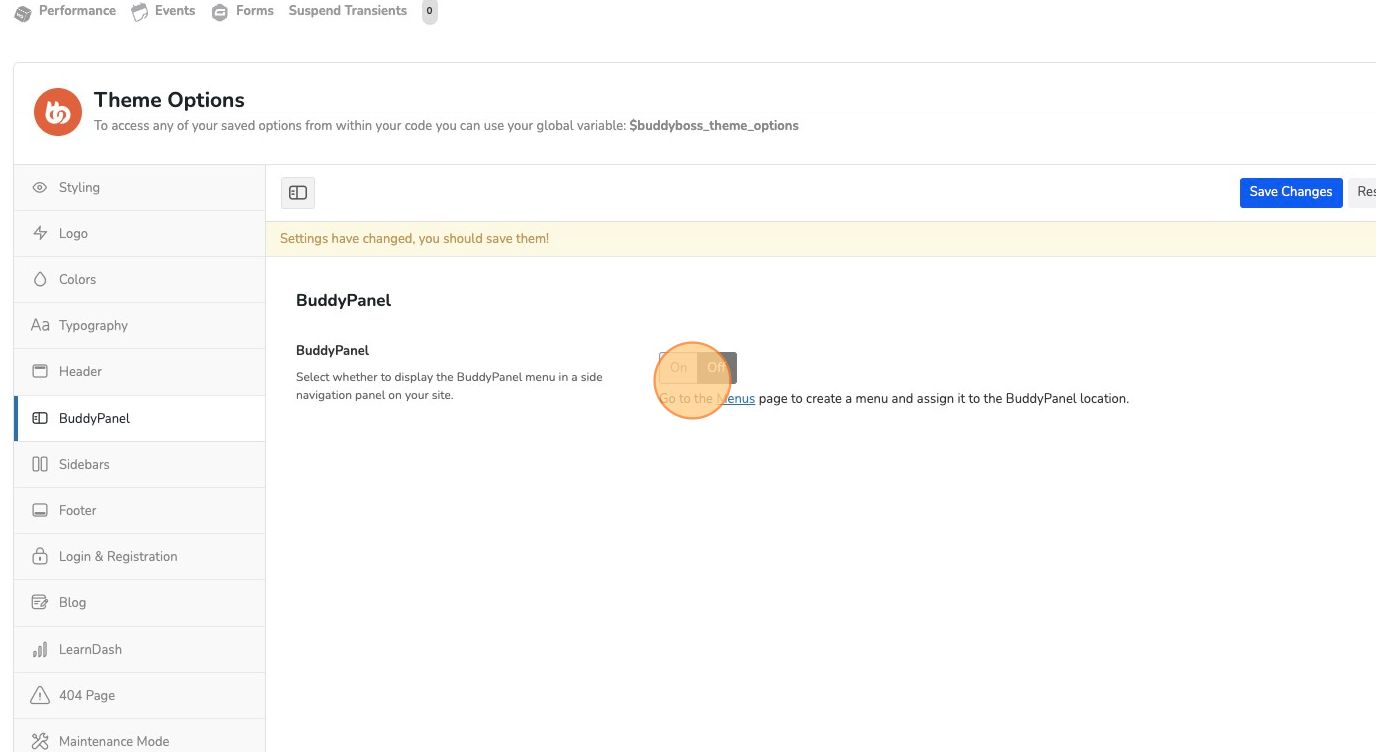Click the Colors droplet icon
Screen dimensions: 1376x752
(x=40, y=279)
